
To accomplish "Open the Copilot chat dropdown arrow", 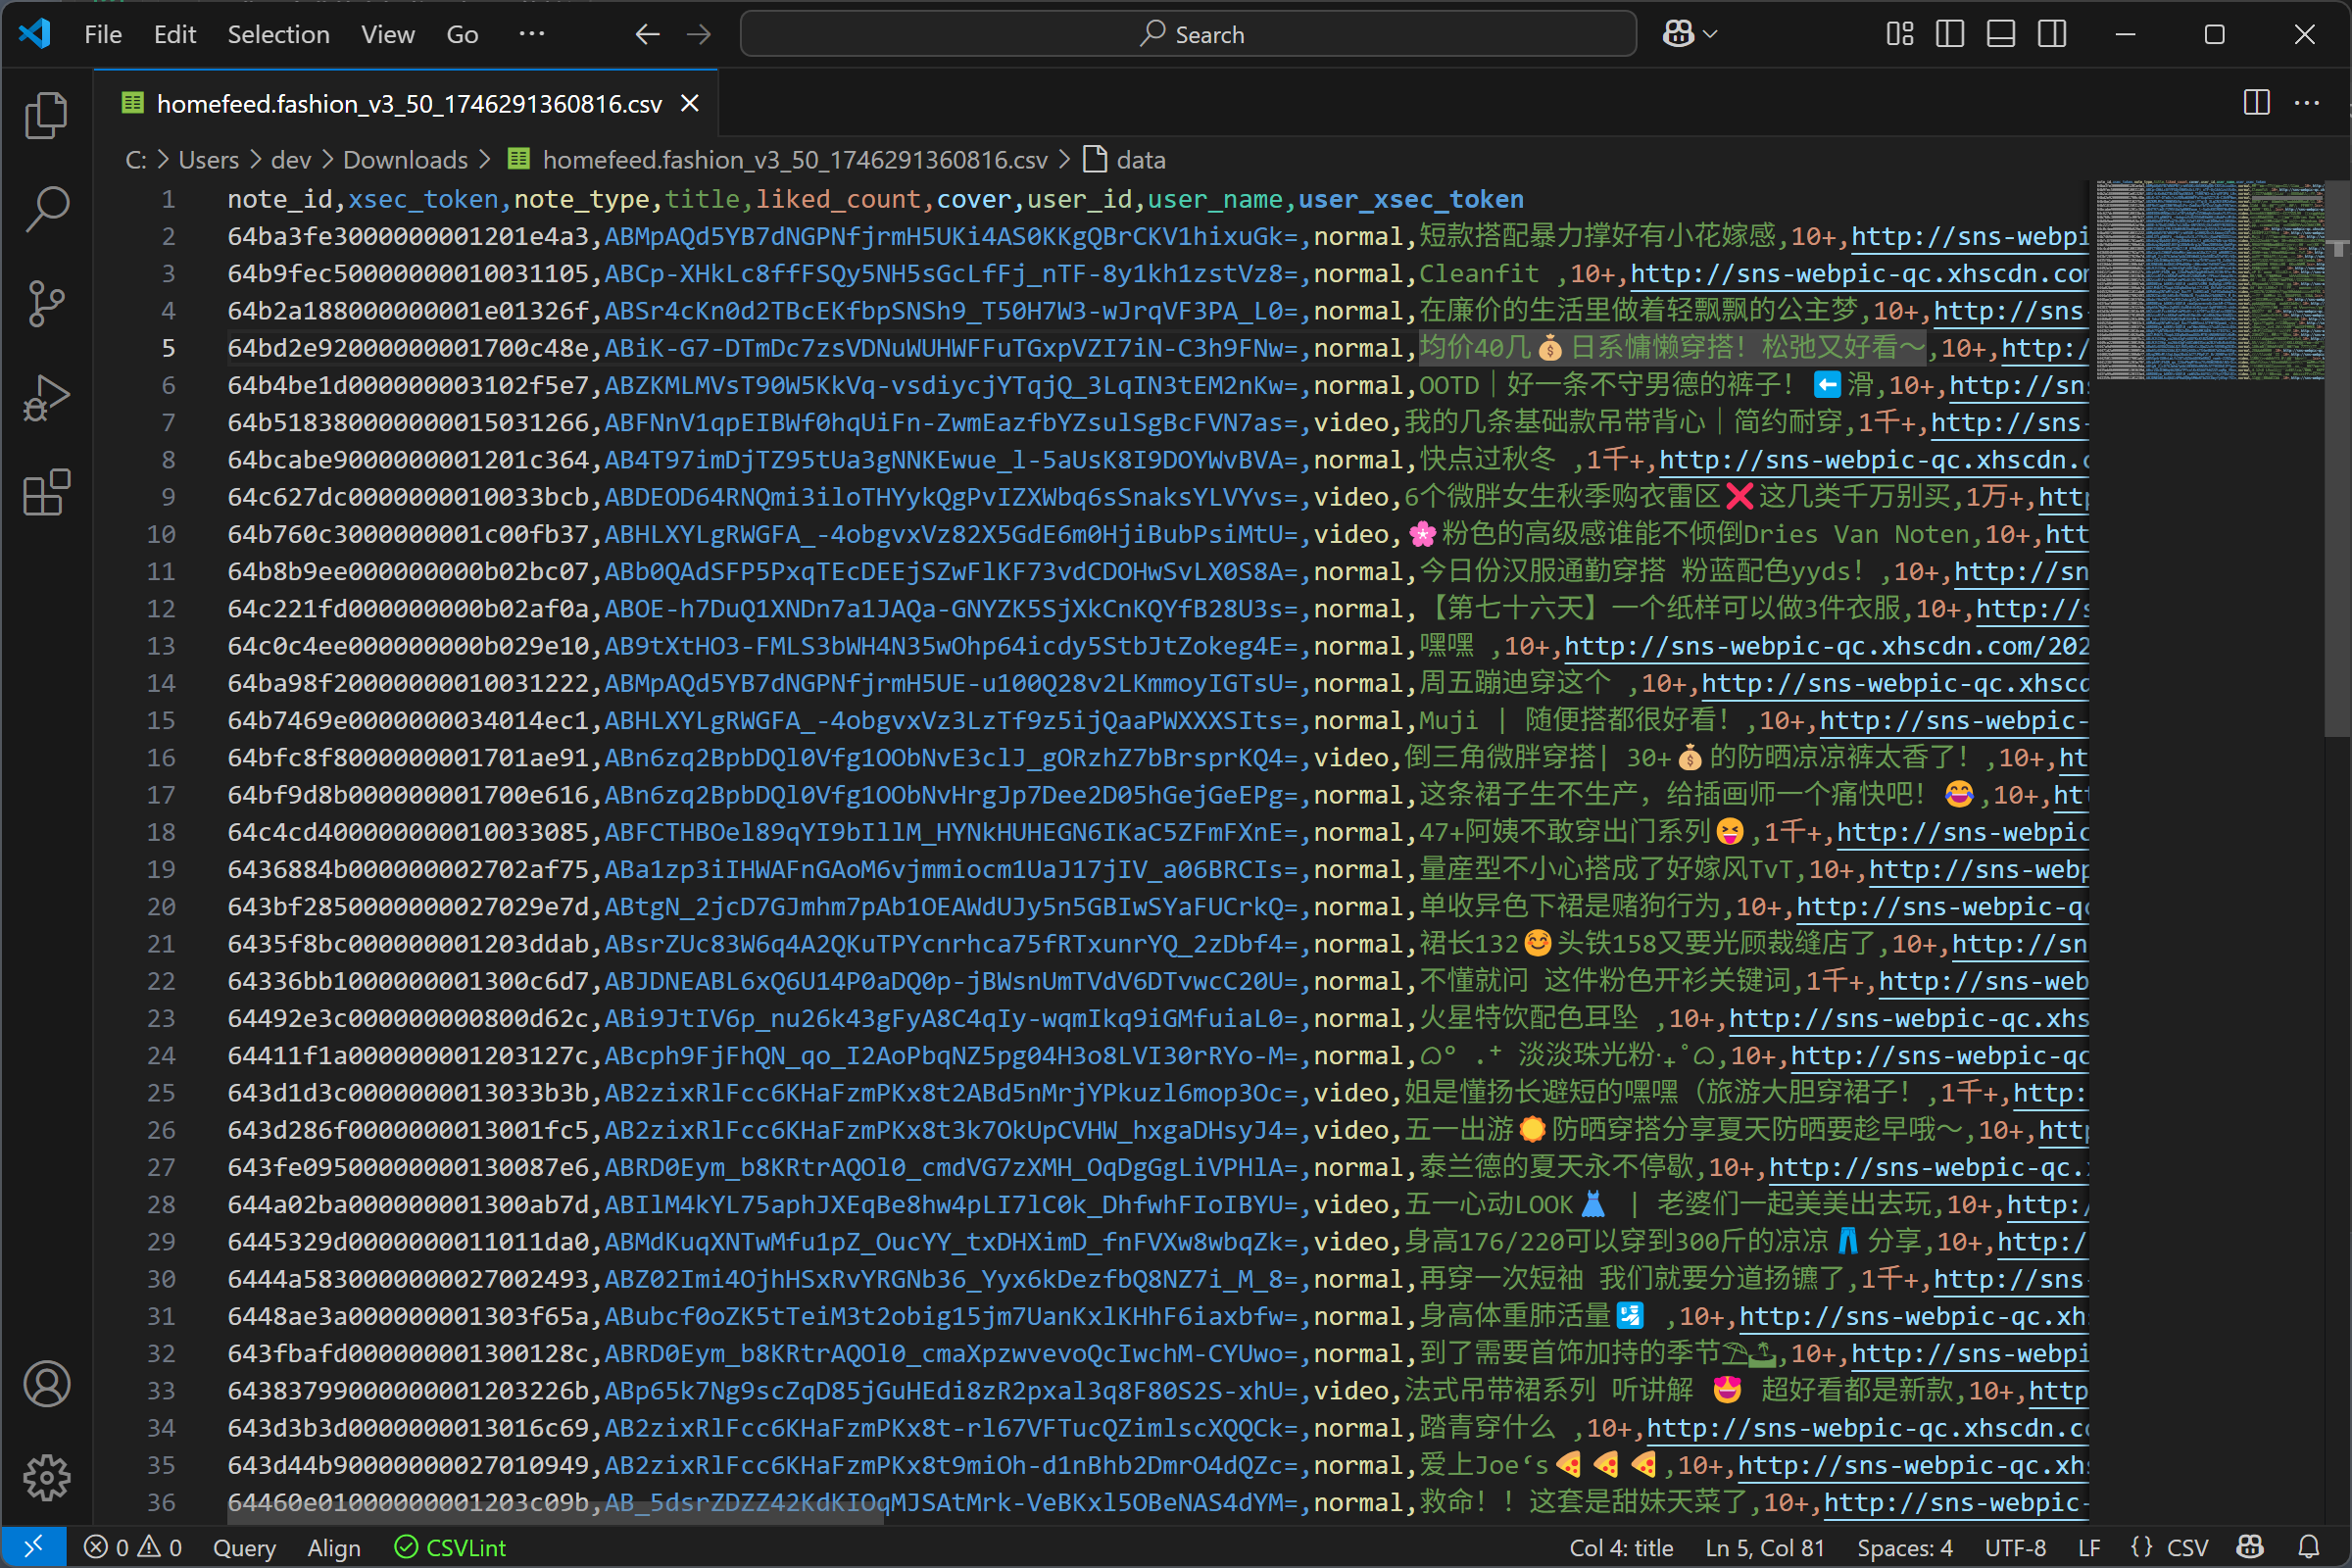I will (x=1711, y=34).
